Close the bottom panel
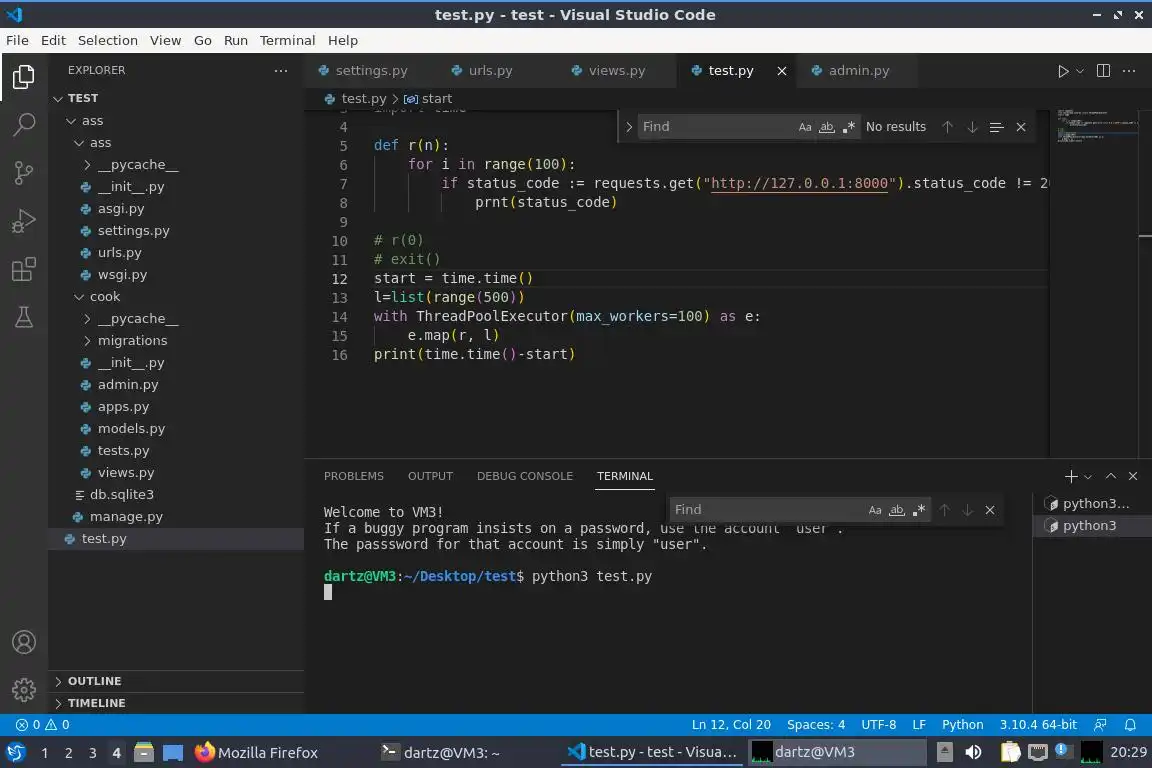The width and height of the screenshot is (1152, 768). coord(1133,476)
